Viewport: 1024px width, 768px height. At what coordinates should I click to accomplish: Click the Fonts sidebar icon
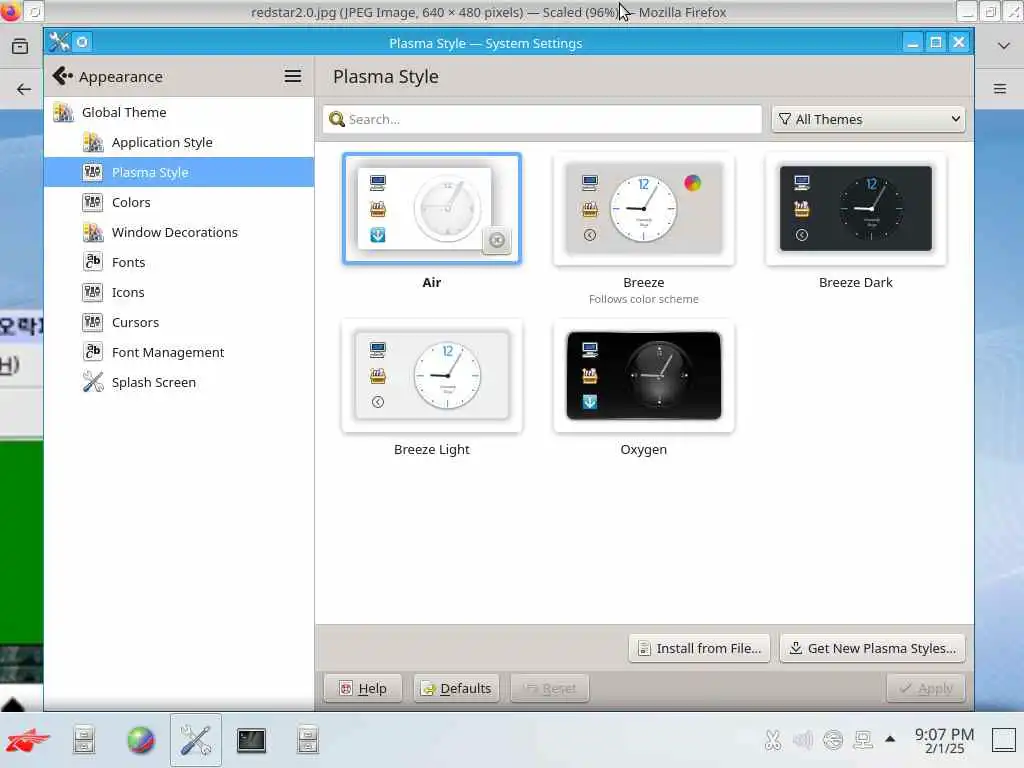[93, 262]
